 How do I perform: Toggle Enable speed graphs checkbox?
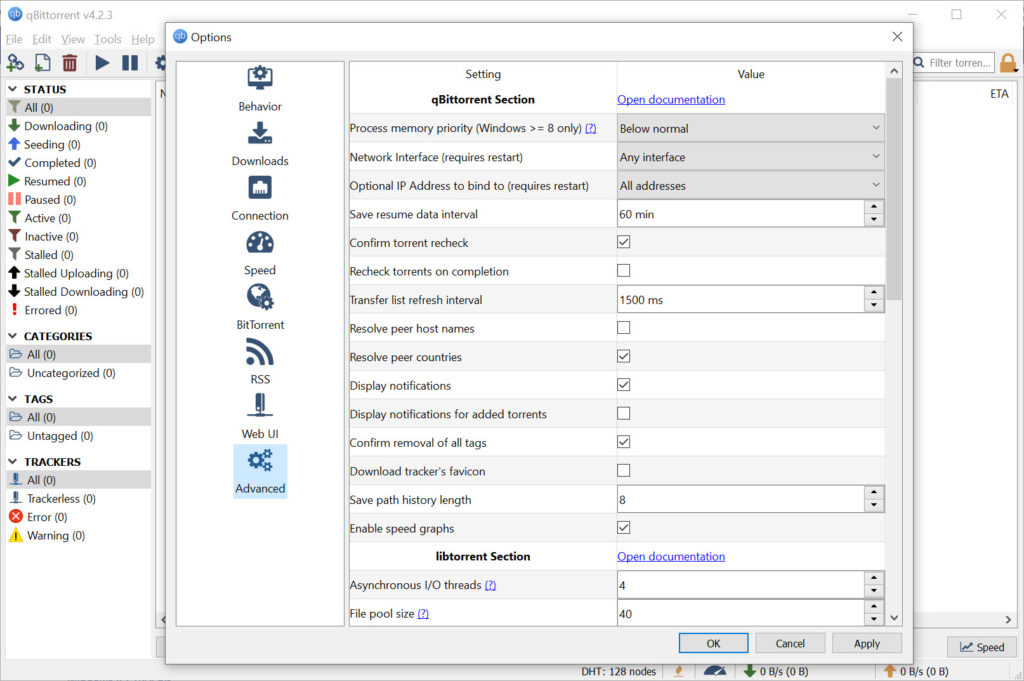pyautogui.click(x=624, y=528)
